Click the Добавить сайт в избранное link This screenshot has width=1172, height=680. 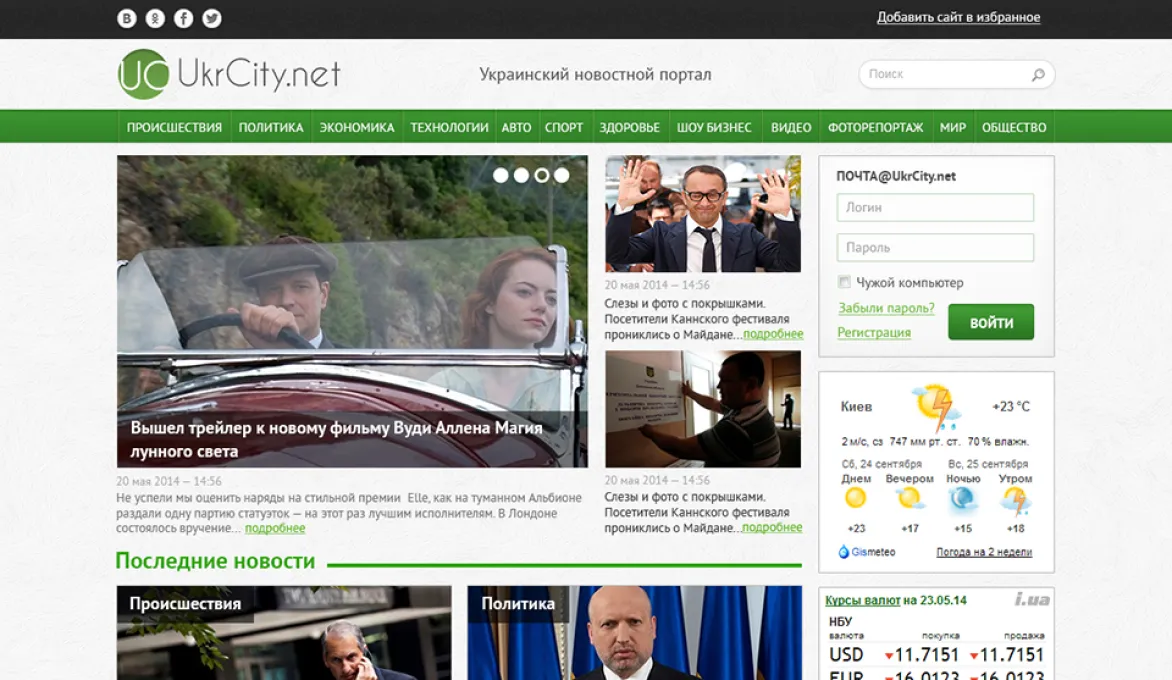[x=958, y=17]
